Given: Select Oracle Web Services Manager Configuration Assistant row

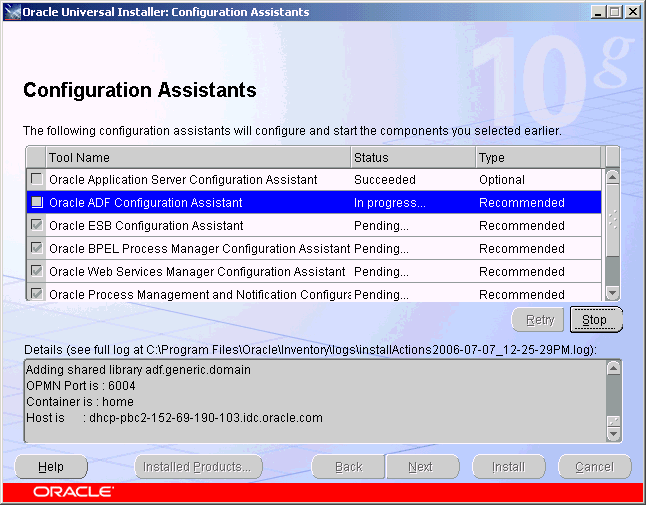Looking at the screenshot, I should [x=314, y=271].
